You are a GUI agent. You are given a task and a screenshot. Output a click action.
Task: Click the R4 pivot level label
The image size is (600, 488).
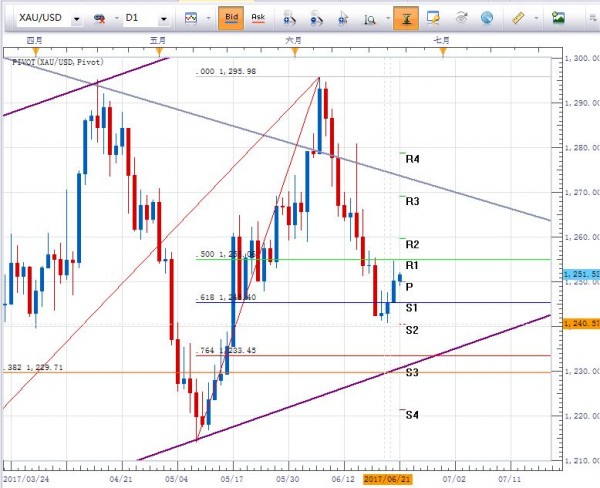point(412,159)
